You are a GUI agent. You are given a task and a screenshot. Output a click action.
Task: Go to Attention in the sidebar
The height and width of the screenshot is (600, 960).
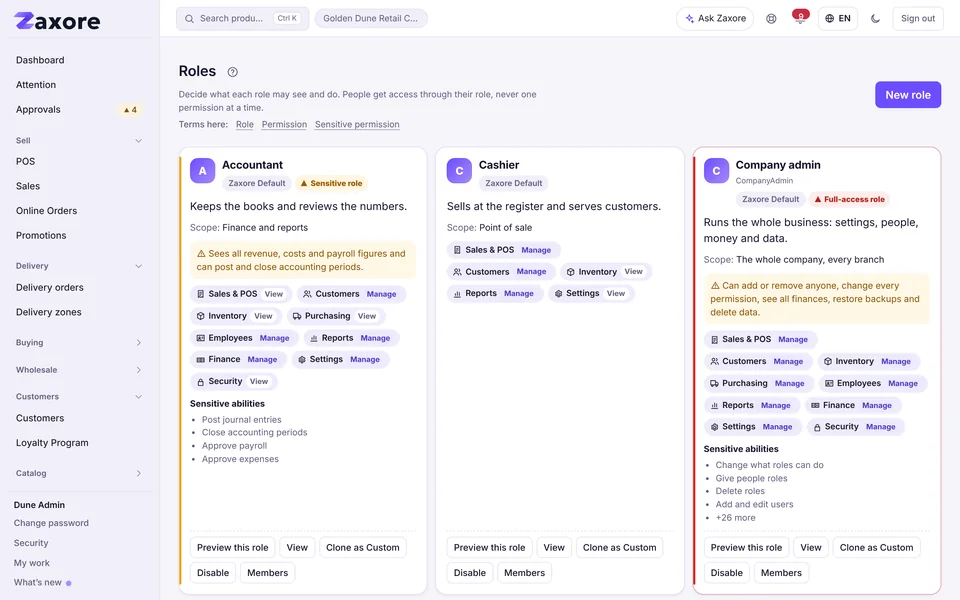pos(36,84)
